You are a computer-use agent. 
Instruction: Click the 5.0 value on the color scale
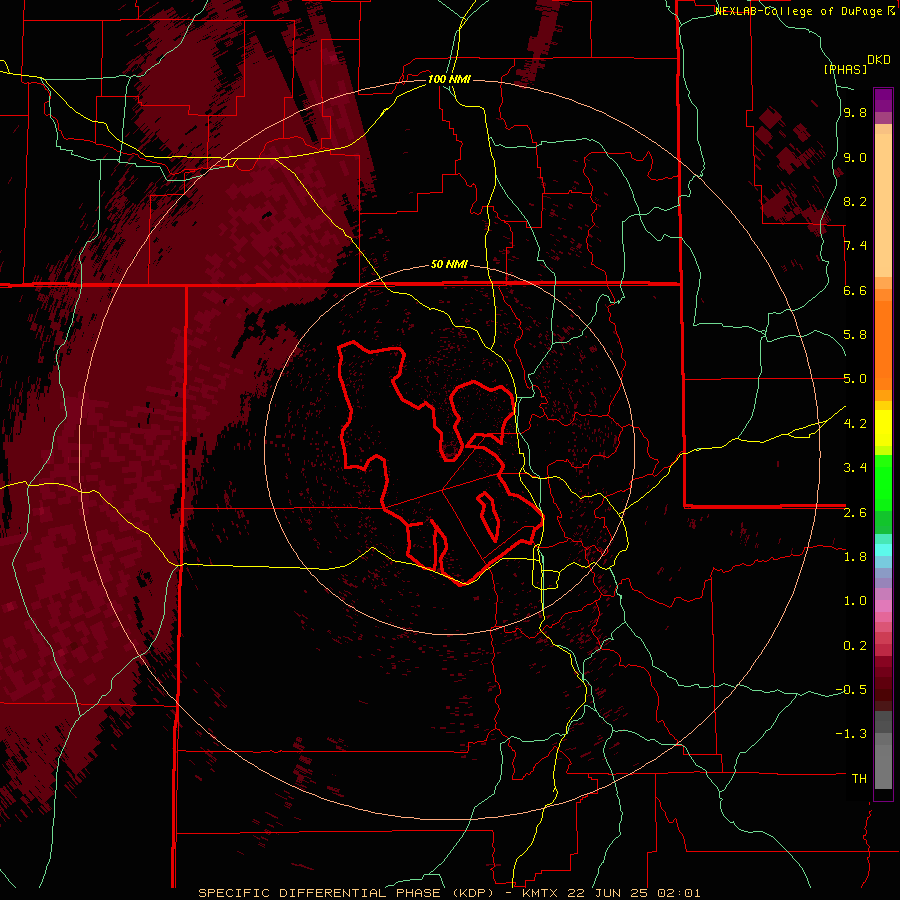(855, 379)
